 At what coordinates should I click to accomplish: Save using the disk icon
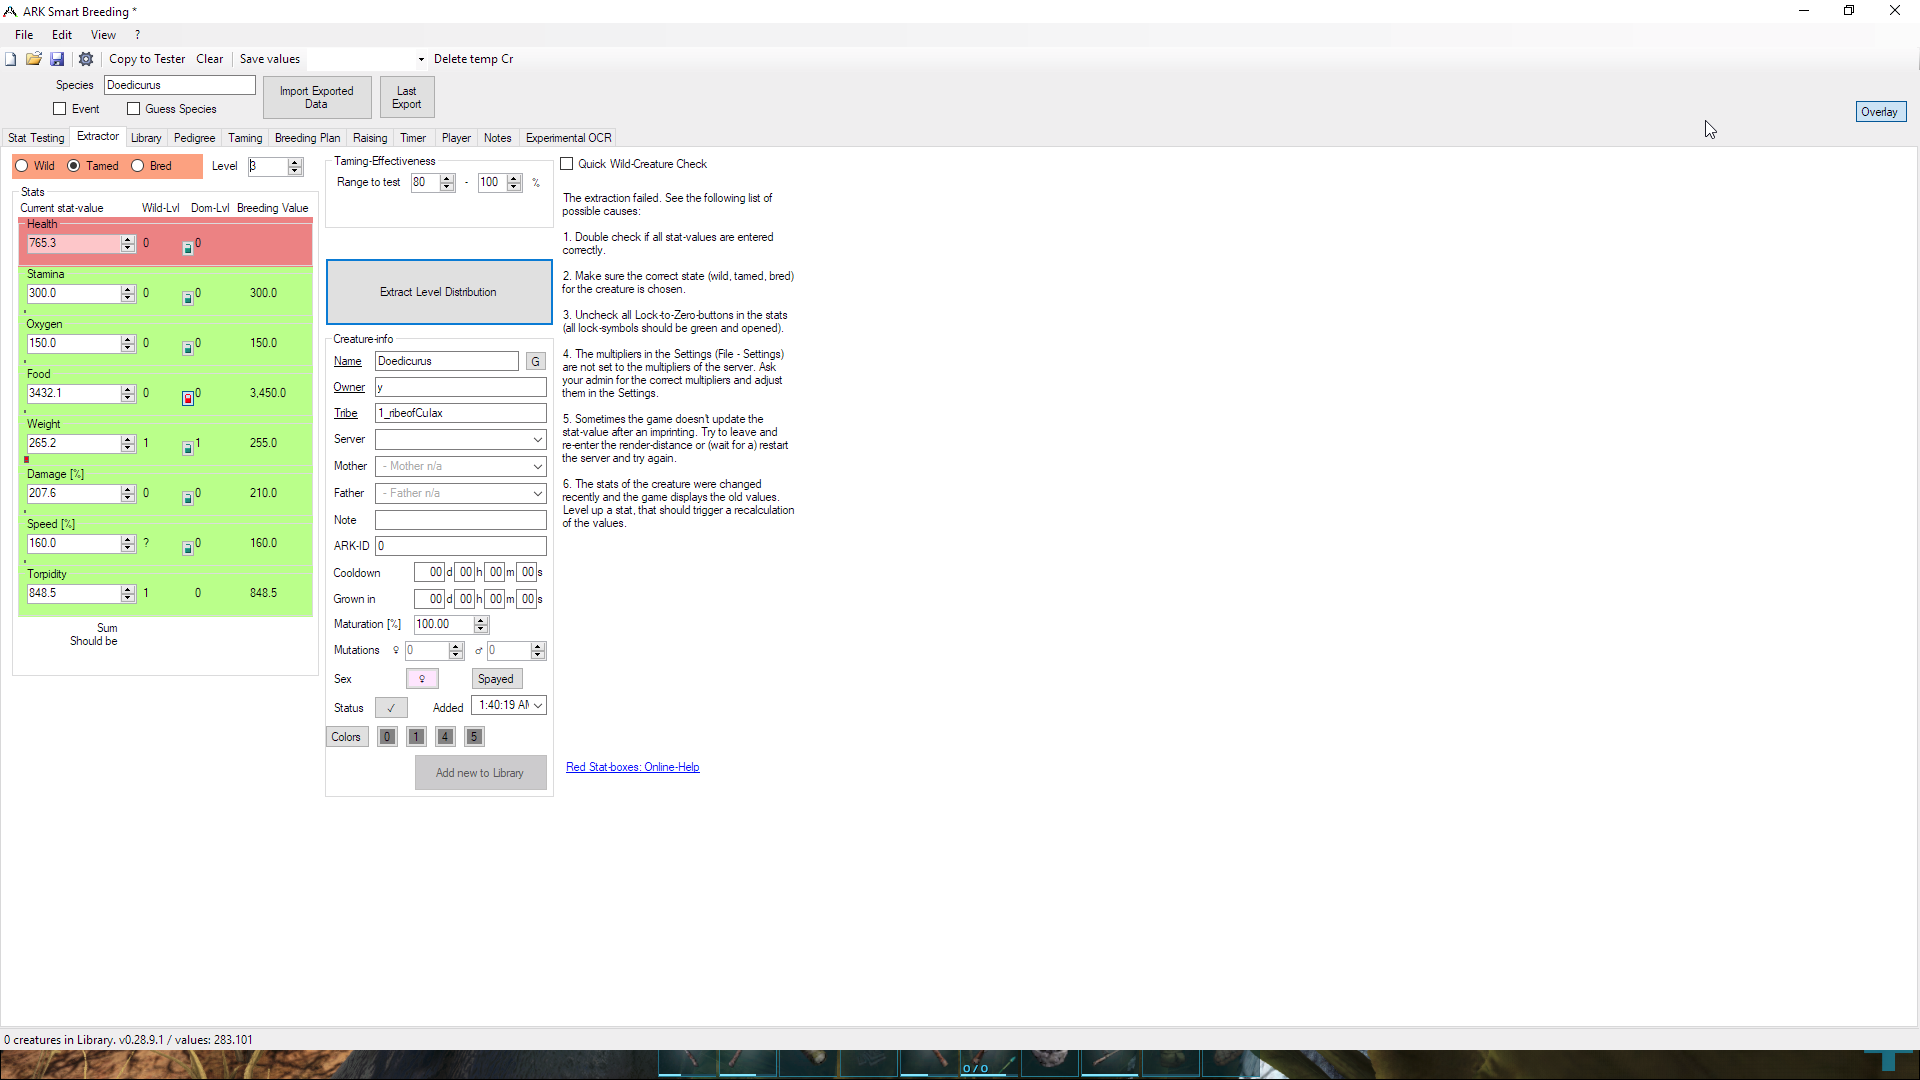click(57, 59)
